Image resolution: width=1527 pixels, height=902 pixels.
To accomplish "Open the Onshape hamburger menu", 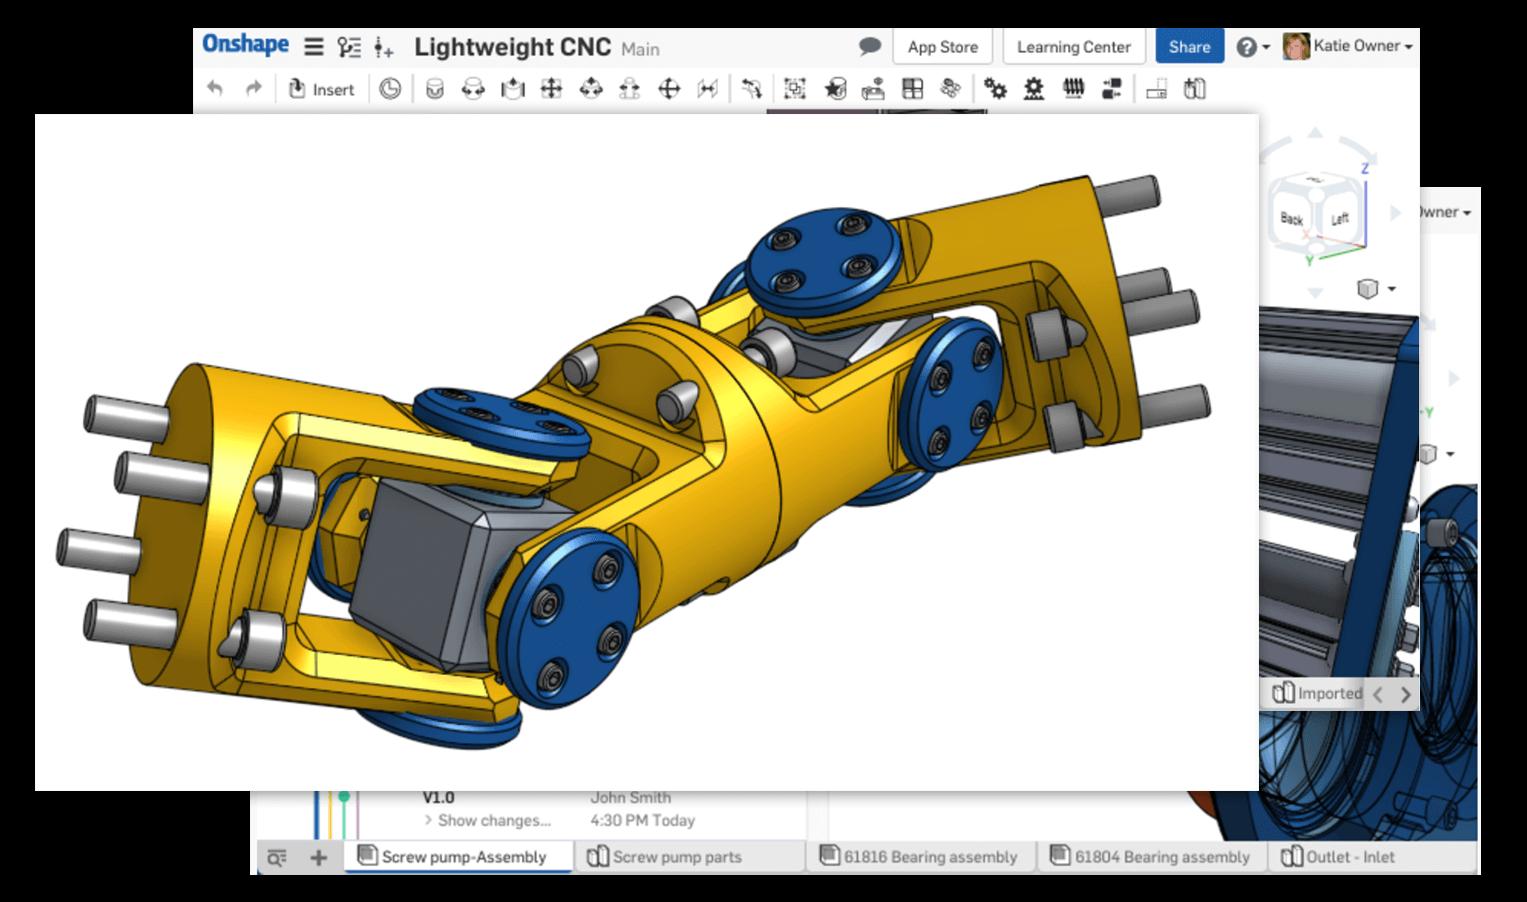I will click(x=314, y=47).
